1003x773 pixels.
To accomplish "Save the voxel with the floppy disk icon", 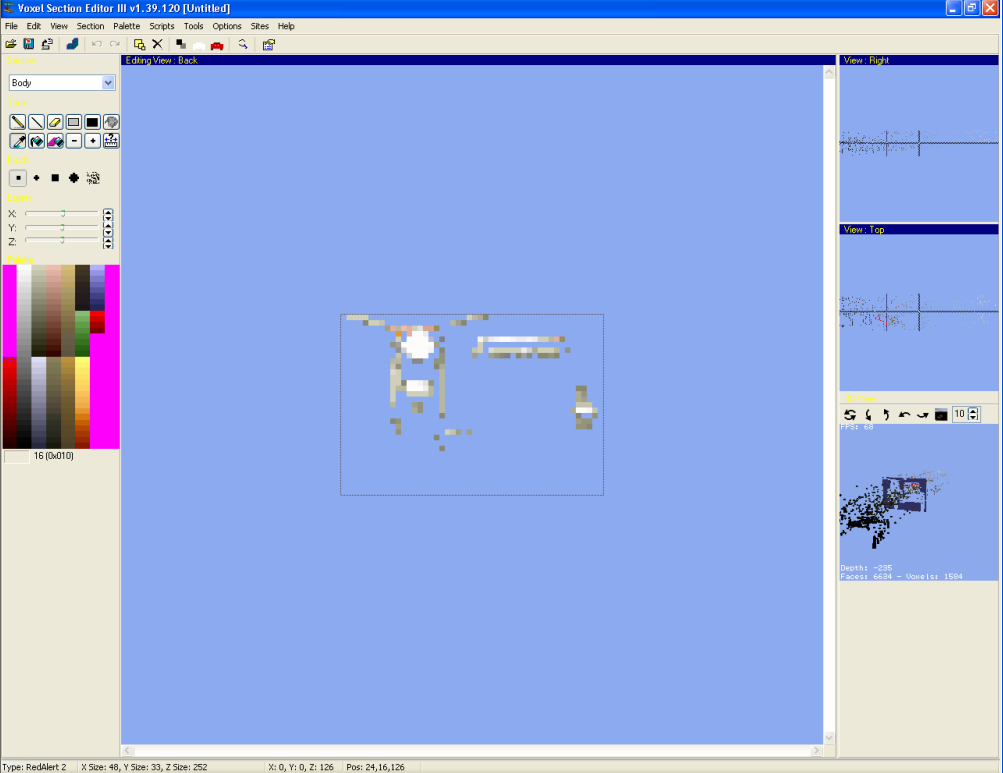I will (29, 44).
